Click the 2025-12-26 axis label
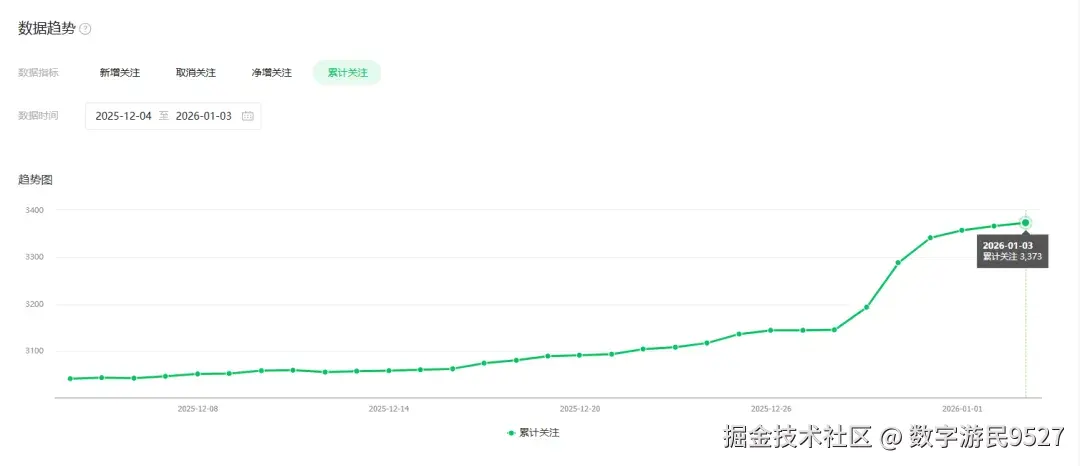This screenshot has width=1080, height=466. [771, 408]
